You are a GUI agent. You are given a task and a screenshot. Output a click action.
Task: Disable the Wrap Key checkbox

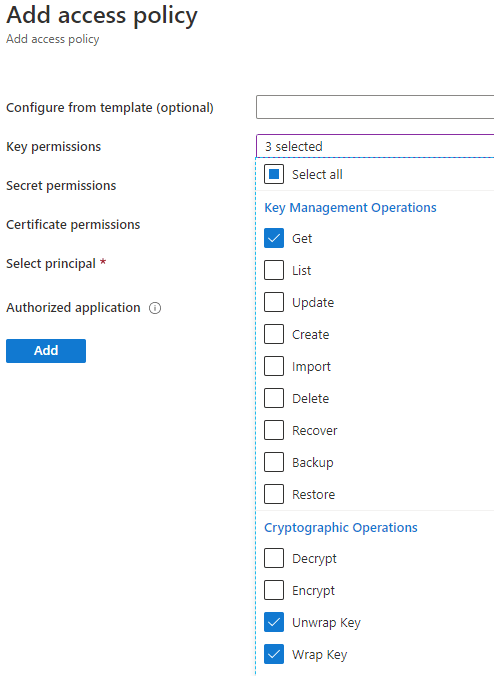point(274,654)
